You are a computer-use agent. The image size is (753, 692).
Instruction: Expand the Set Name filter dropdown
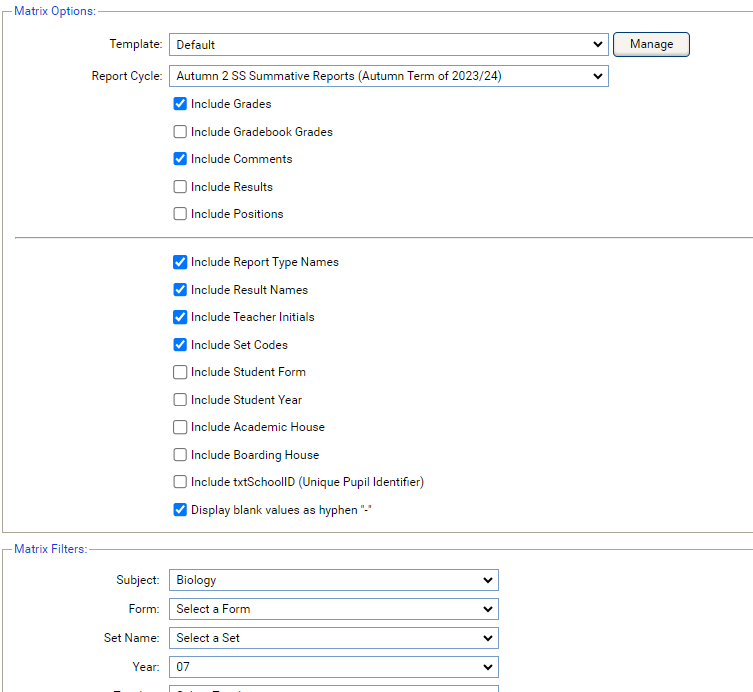coord(333,638)
